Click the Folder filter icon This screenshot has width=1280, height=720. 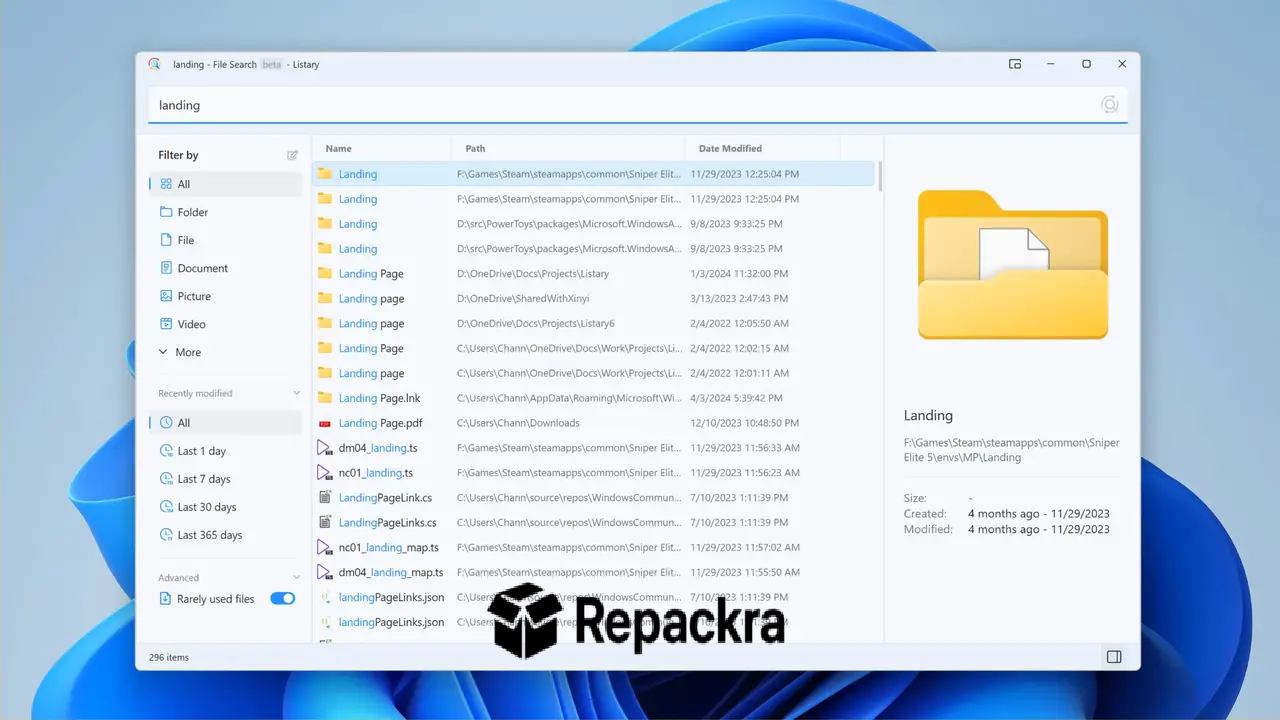(x=166, y=212)
